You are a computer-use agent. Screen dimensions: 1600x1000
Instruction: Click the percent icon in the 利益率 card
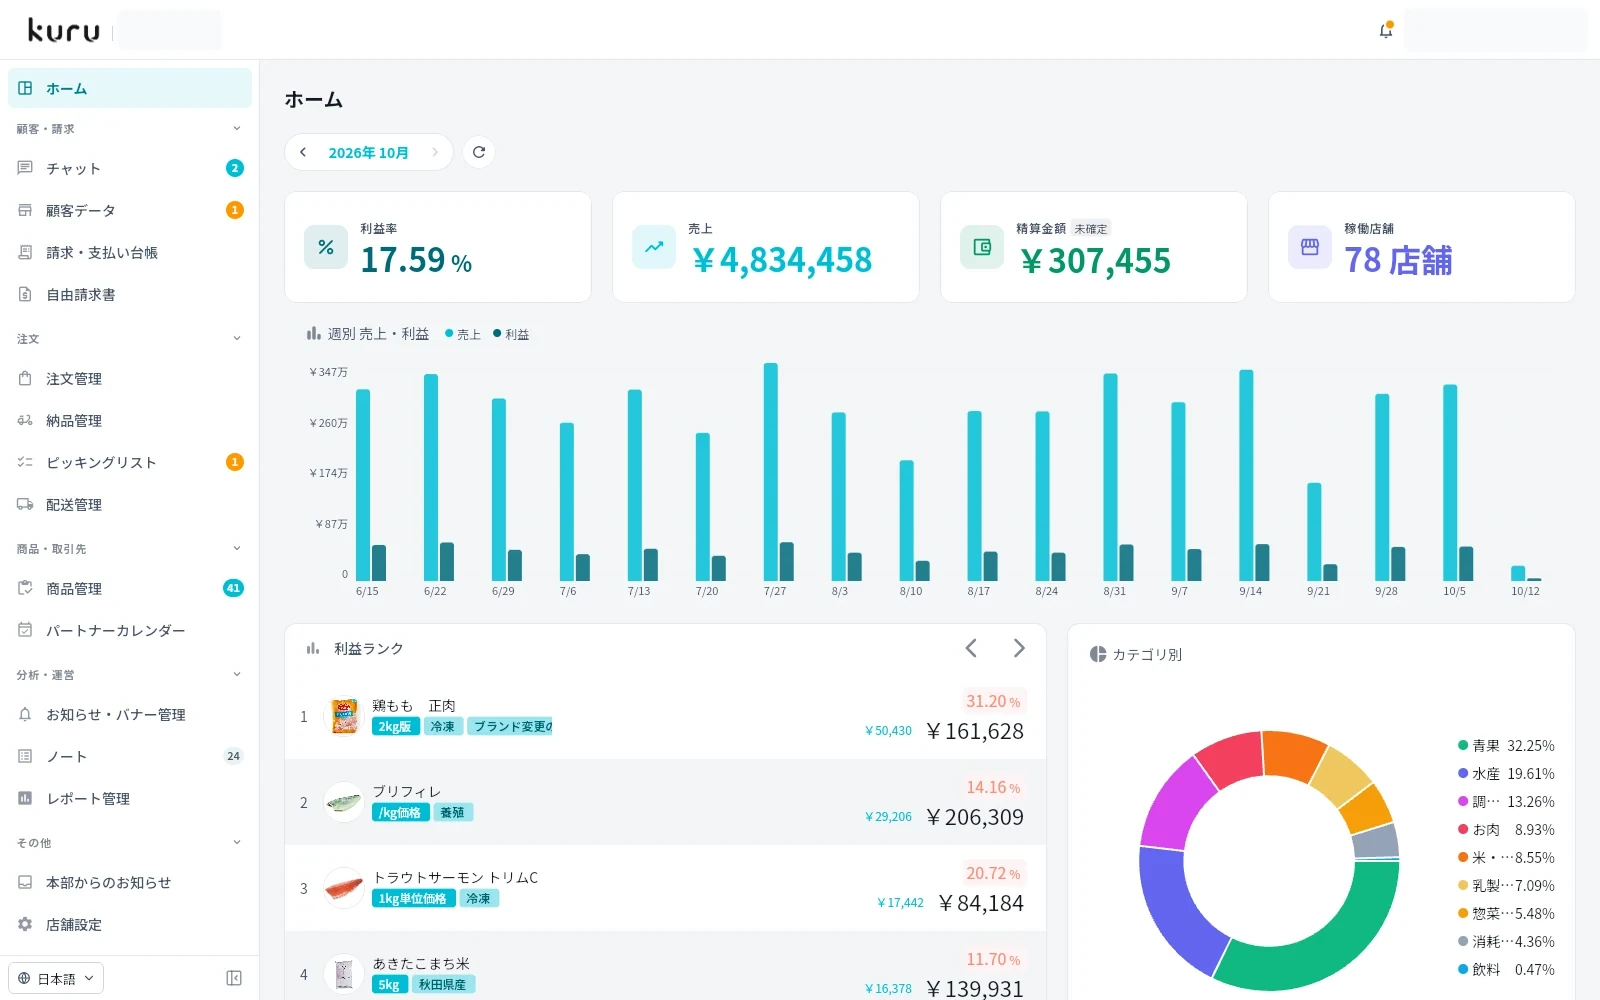click(x=326, y=247)
